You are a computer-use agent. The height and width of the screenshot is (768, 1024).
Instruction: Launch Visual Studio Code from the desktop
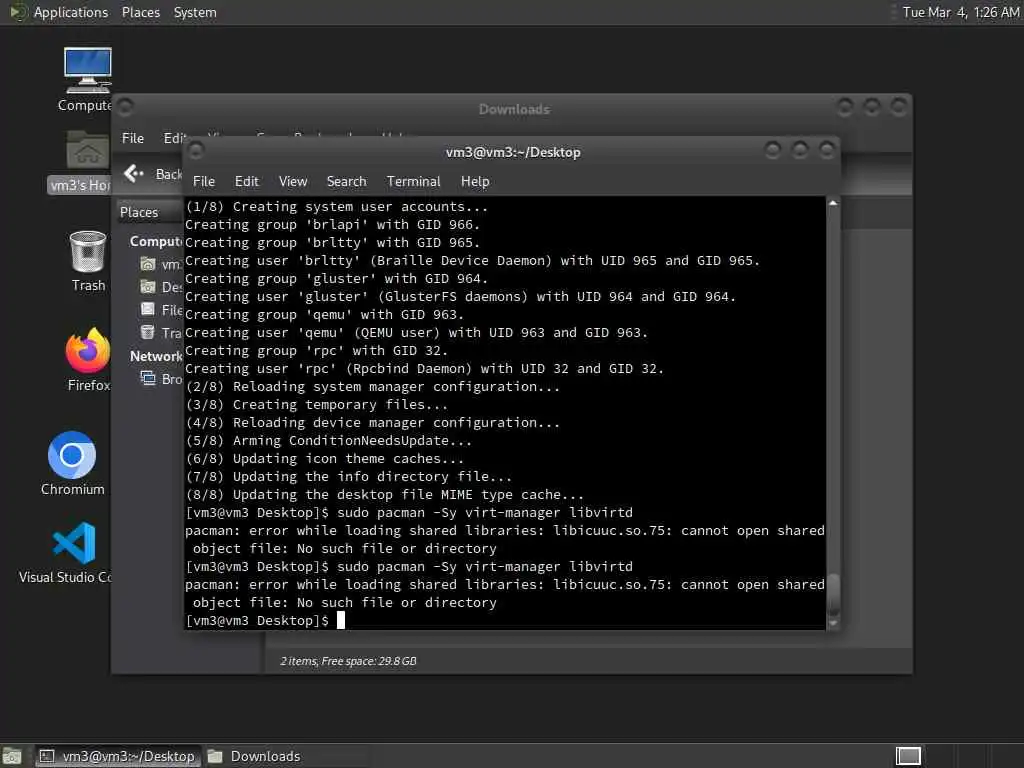coord(74,543)
